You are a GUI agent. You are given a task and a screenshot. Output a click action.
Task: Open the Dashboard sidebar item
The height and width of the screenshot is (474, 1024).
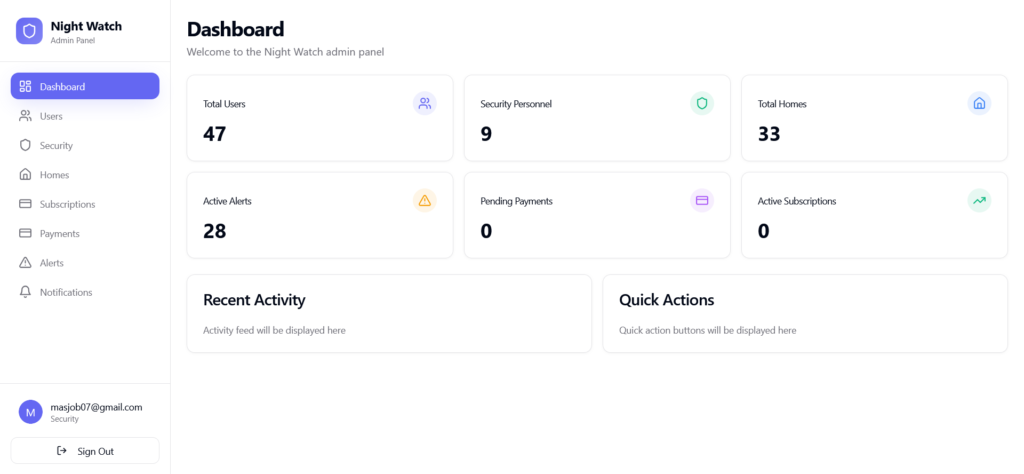pyautogui.click(x=85, y=87)
